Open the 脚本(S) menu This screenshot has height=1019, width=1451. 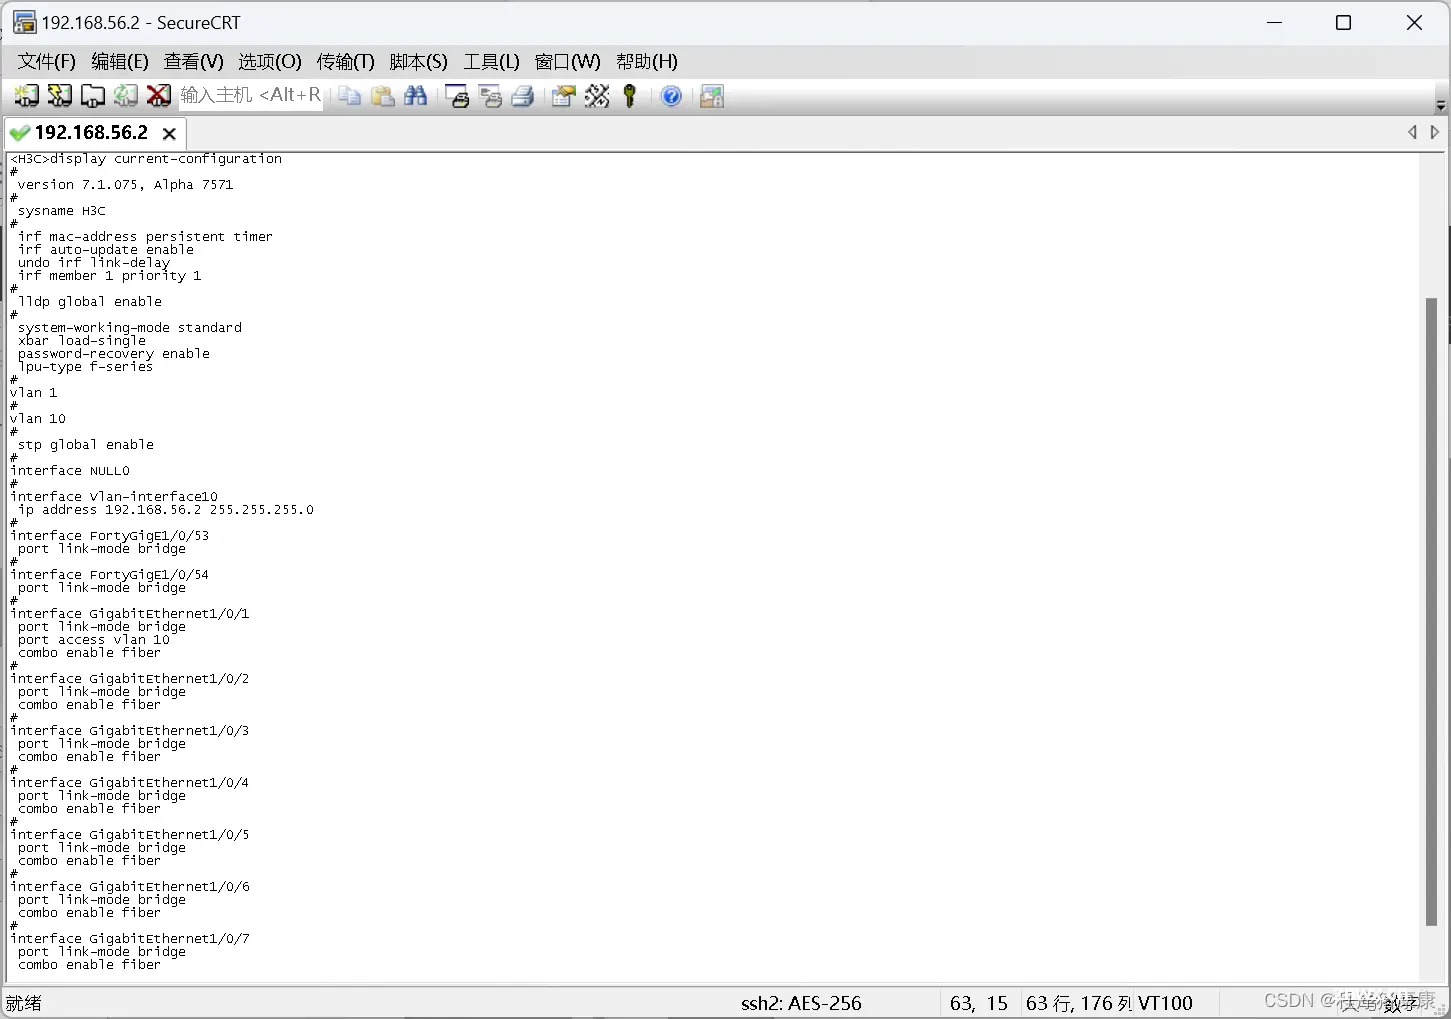[x=418, y=61]
